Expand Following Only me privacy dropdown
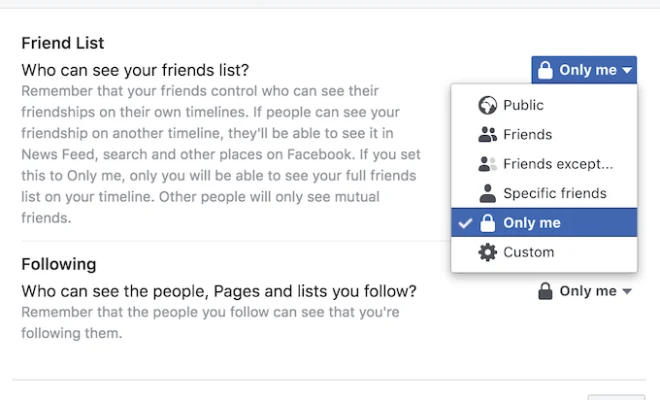The image size is (660, 400). pos(585,291)
